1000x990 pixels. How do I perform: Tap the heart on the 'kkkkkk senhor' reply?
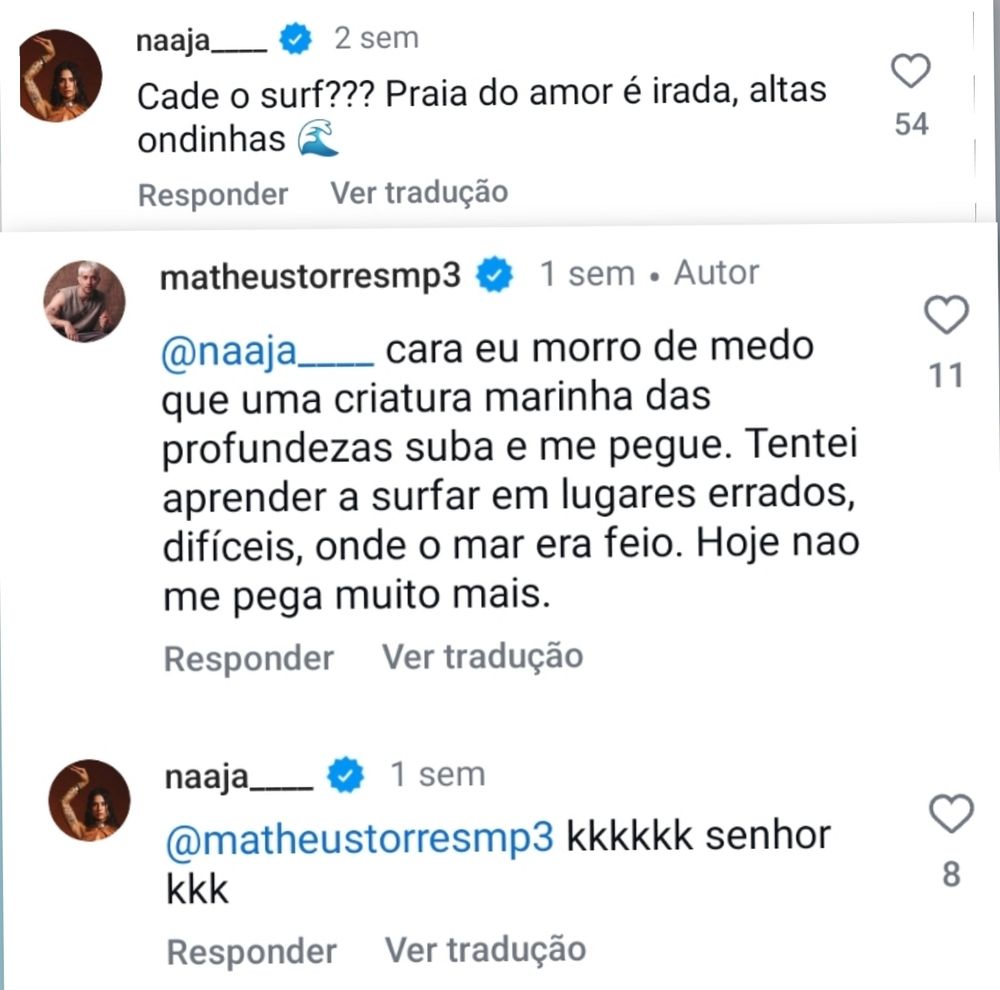952,813
